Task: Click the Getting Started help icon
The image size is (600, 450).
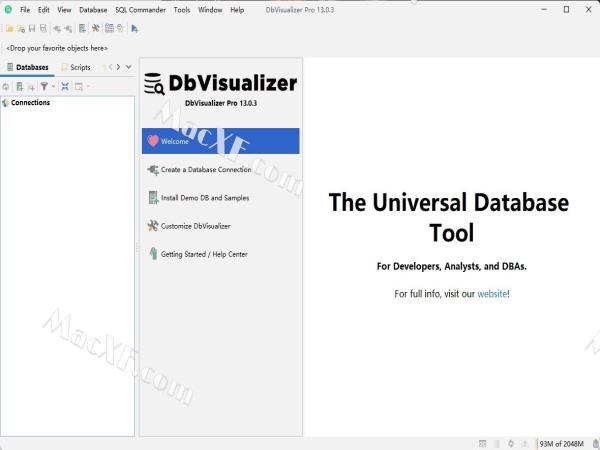Action: click(x=153, y=254)
